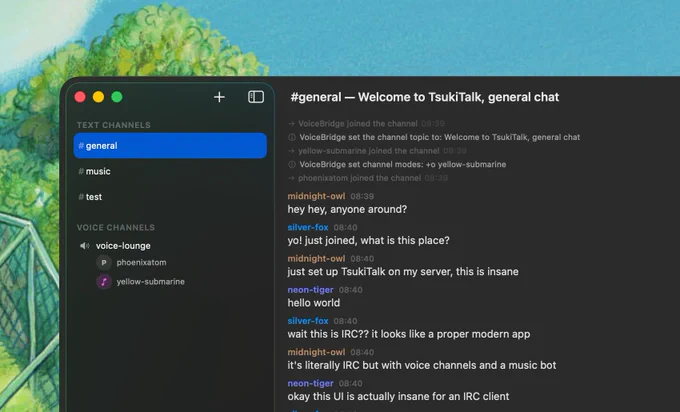
Task: Switch to the #test channel
Action: tap(170, 197)
